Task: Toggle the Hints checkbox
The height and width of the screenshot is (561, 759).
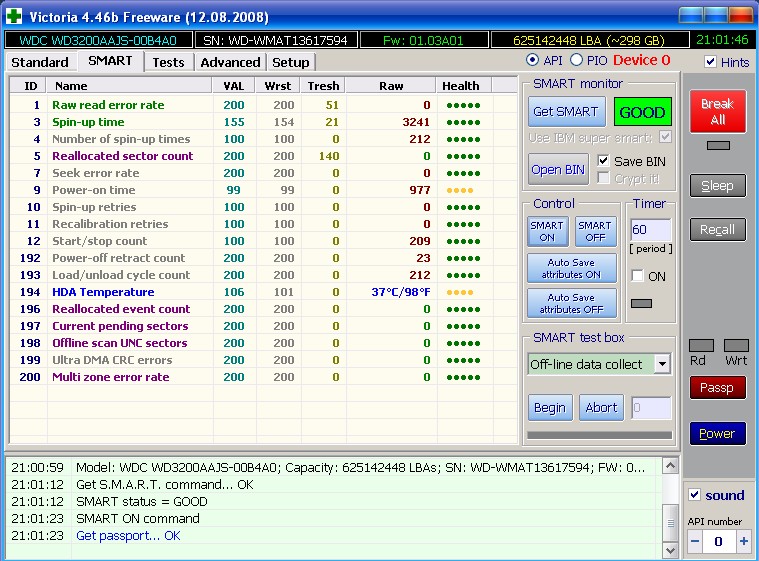Action: [710, 62]
